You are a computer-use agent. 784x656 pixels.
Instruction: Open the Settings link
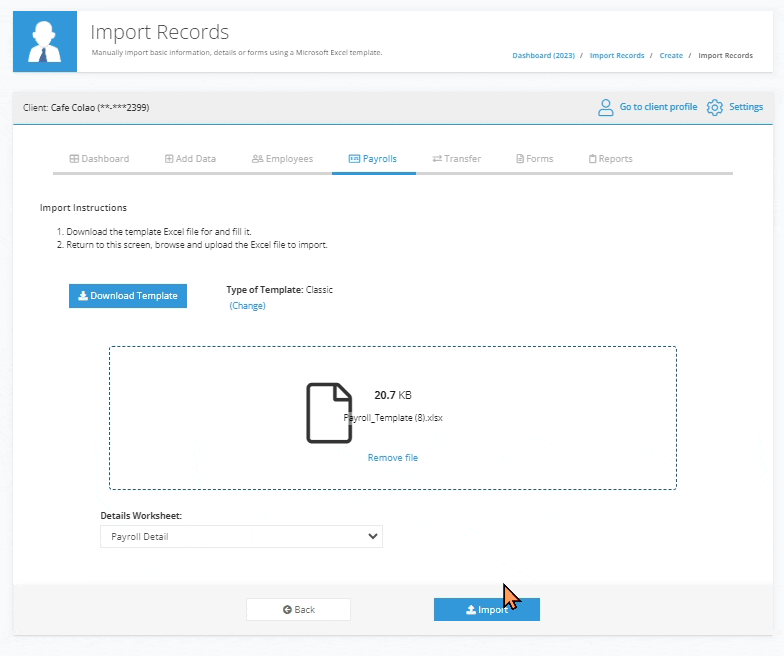coord(746,107)
